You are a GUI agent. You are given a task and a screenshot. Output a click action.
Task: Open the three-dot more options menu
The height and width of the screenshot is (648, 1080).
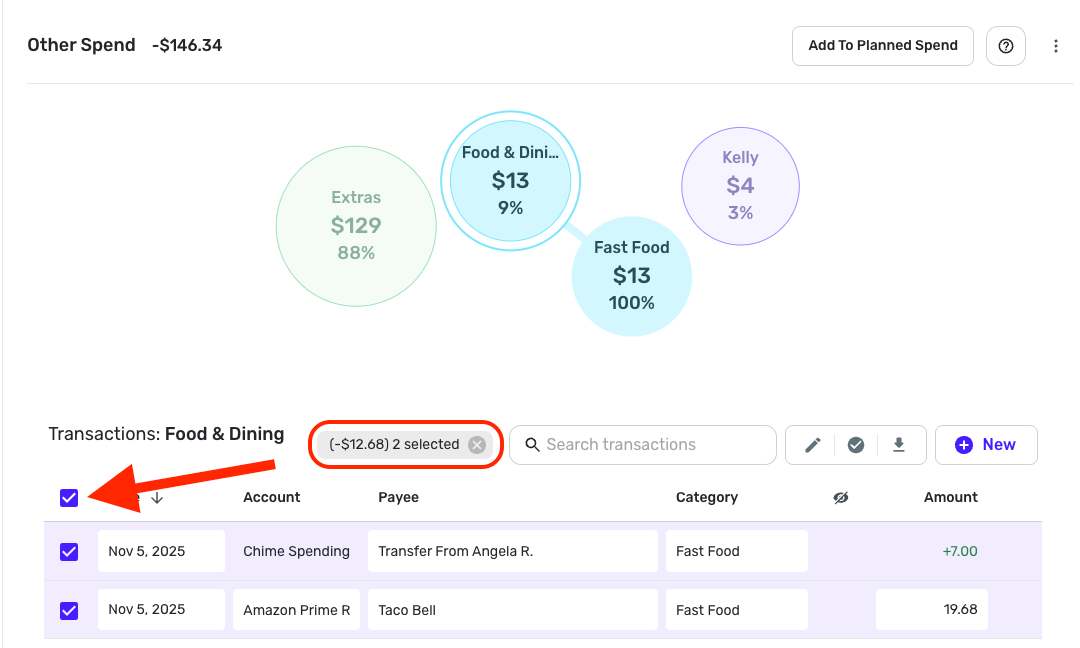coord(1056,46)
